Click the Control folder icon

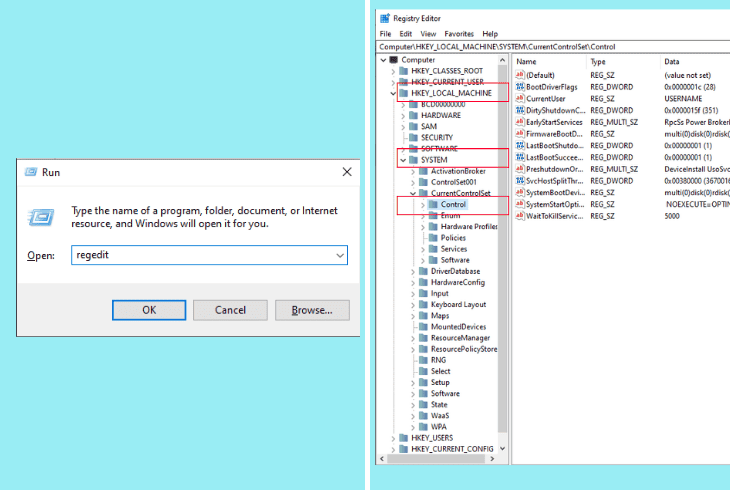[x=433, y=204]
